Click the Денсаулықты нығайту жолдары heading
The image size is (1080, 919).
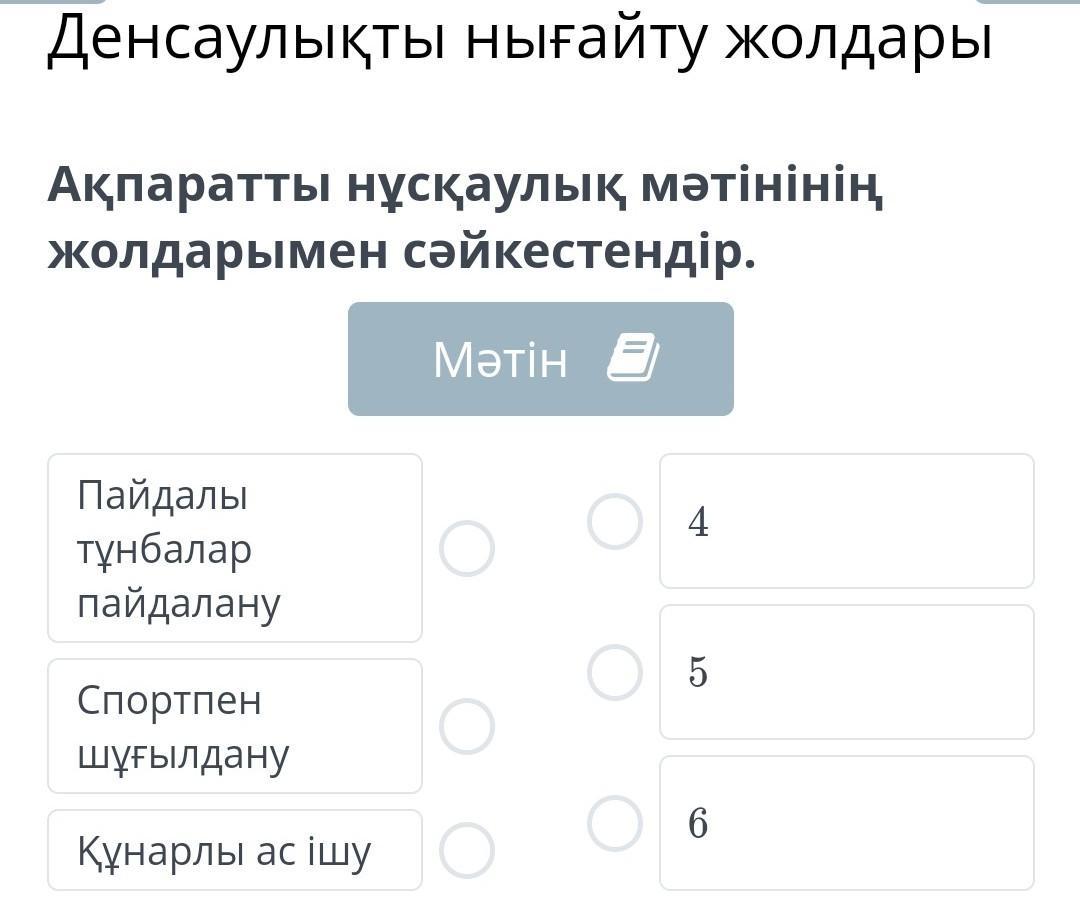point(520,40)
